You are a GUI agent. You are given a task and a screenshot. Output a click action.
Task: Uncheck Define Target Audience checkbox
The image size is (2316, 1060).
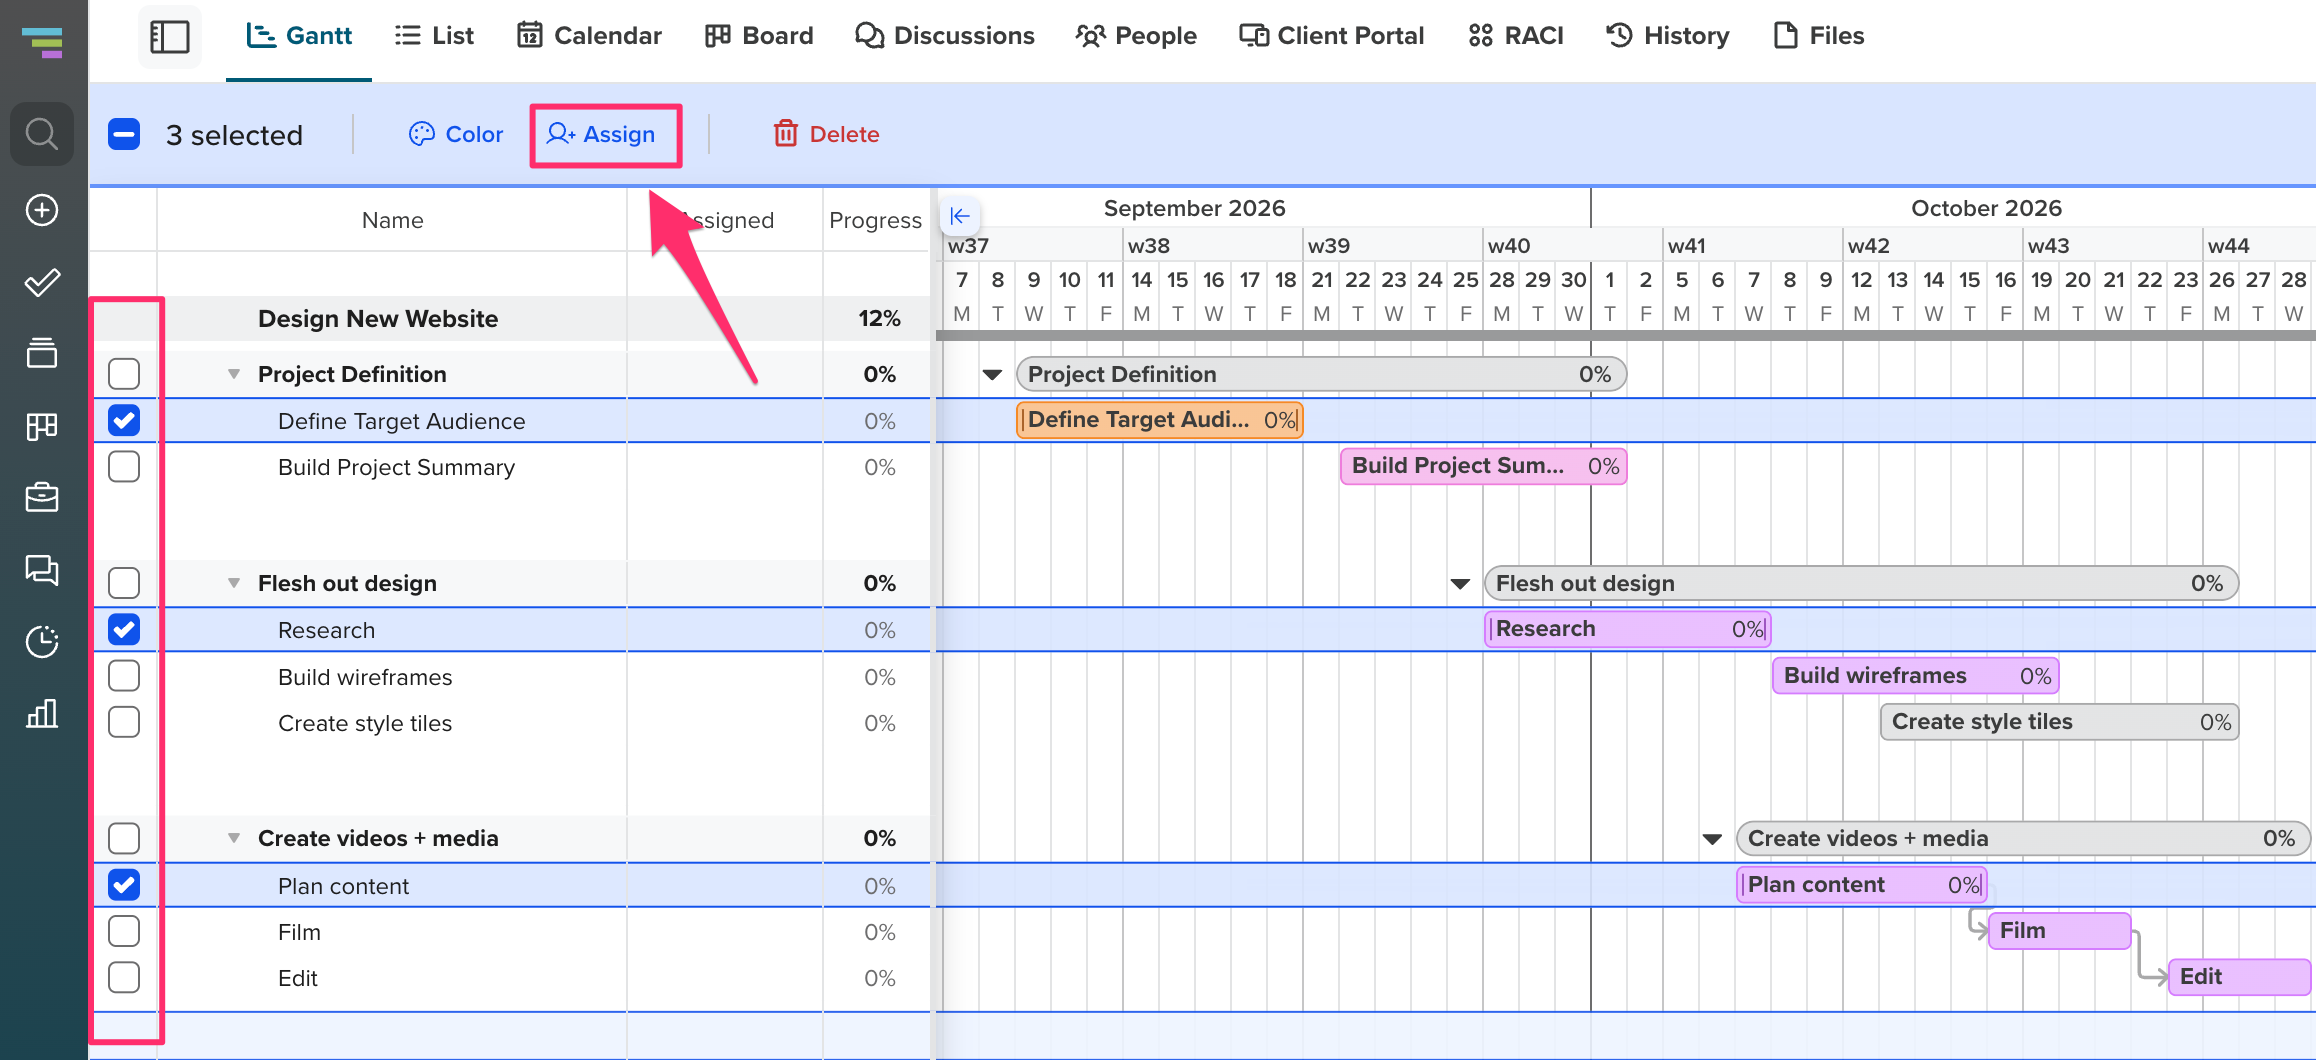pyautogui.click(x=124, y=421)
